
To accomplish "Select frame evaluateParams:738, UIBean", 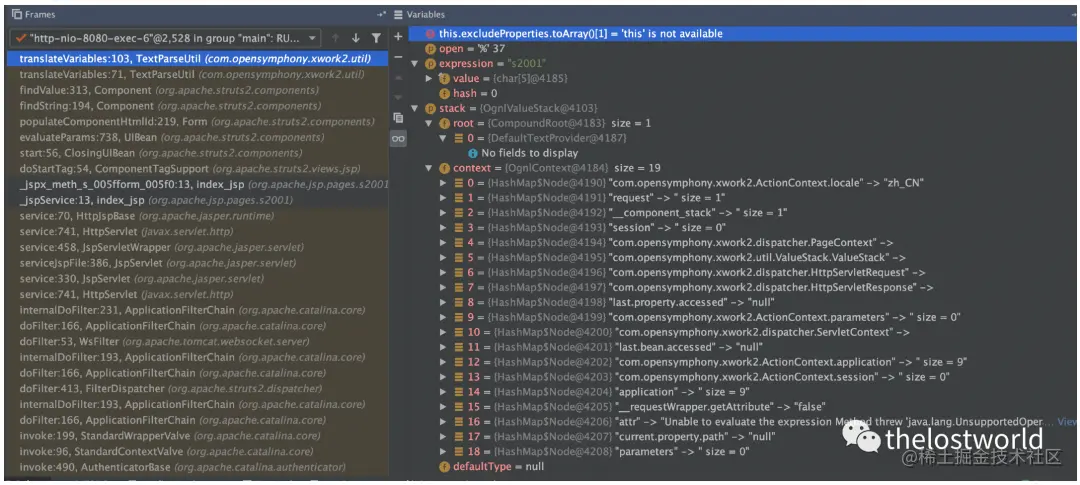I will point(198,137).
